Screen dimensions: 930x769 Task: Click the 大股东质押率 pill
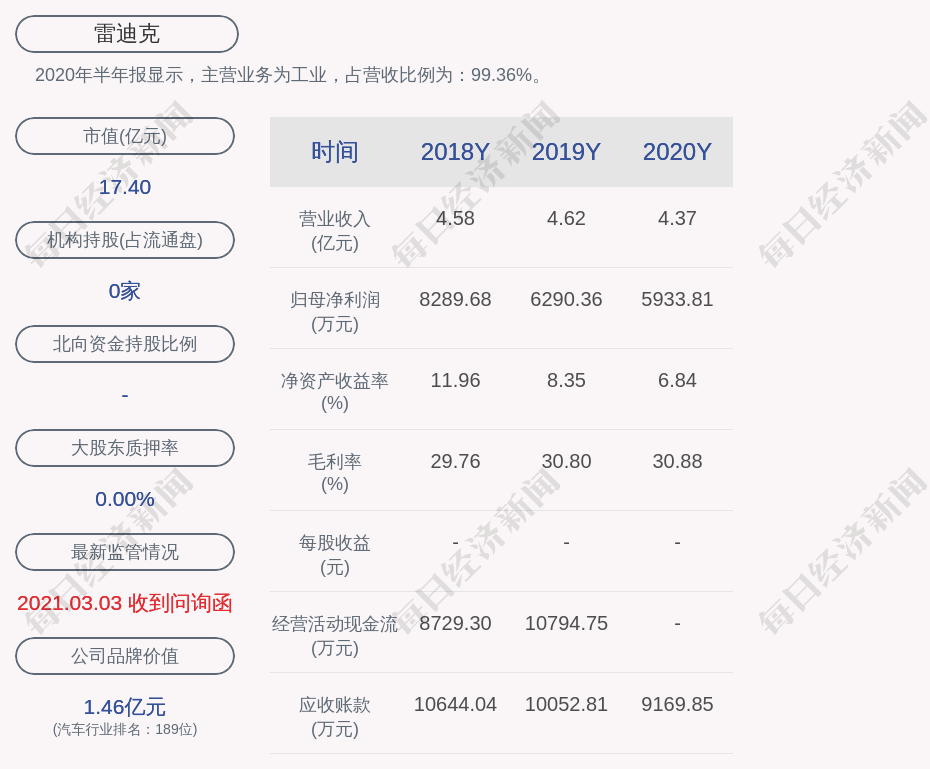point(125,448)
